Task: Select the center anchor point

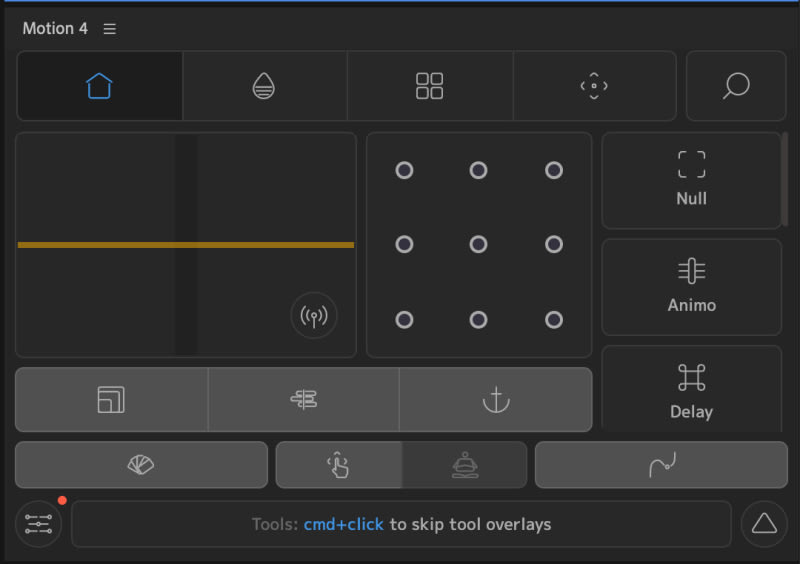Action: pos(478,244)
